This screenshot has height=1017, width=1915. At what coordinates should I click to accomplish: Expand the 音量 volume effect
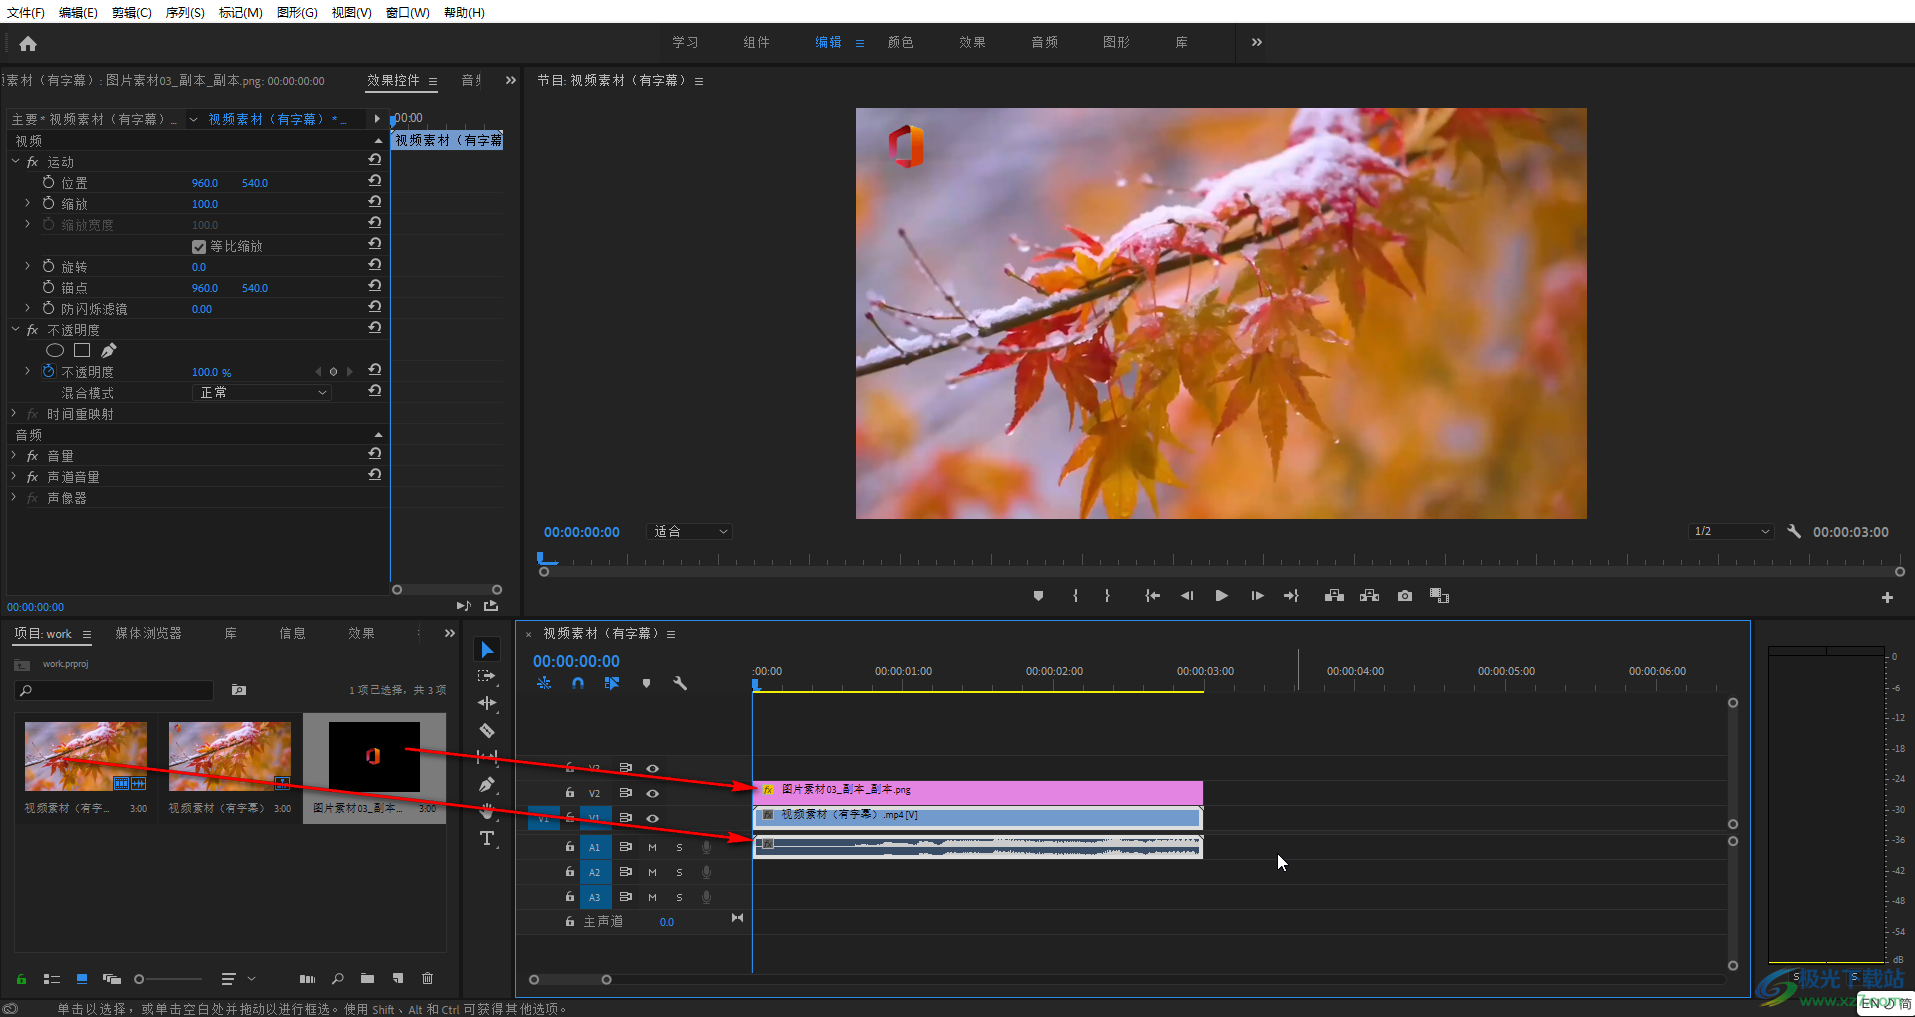[x=14, y=455]
